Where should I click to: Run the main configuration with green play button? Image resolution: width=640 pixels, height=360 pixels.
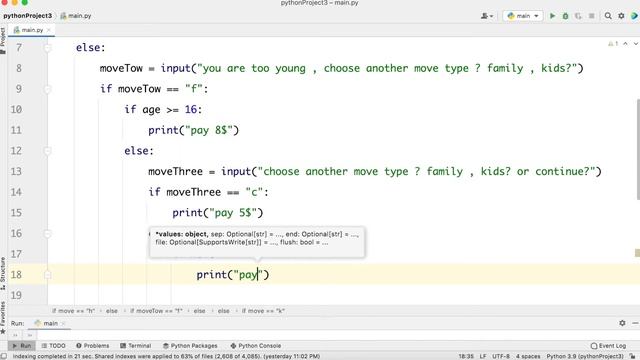[552, 16]
